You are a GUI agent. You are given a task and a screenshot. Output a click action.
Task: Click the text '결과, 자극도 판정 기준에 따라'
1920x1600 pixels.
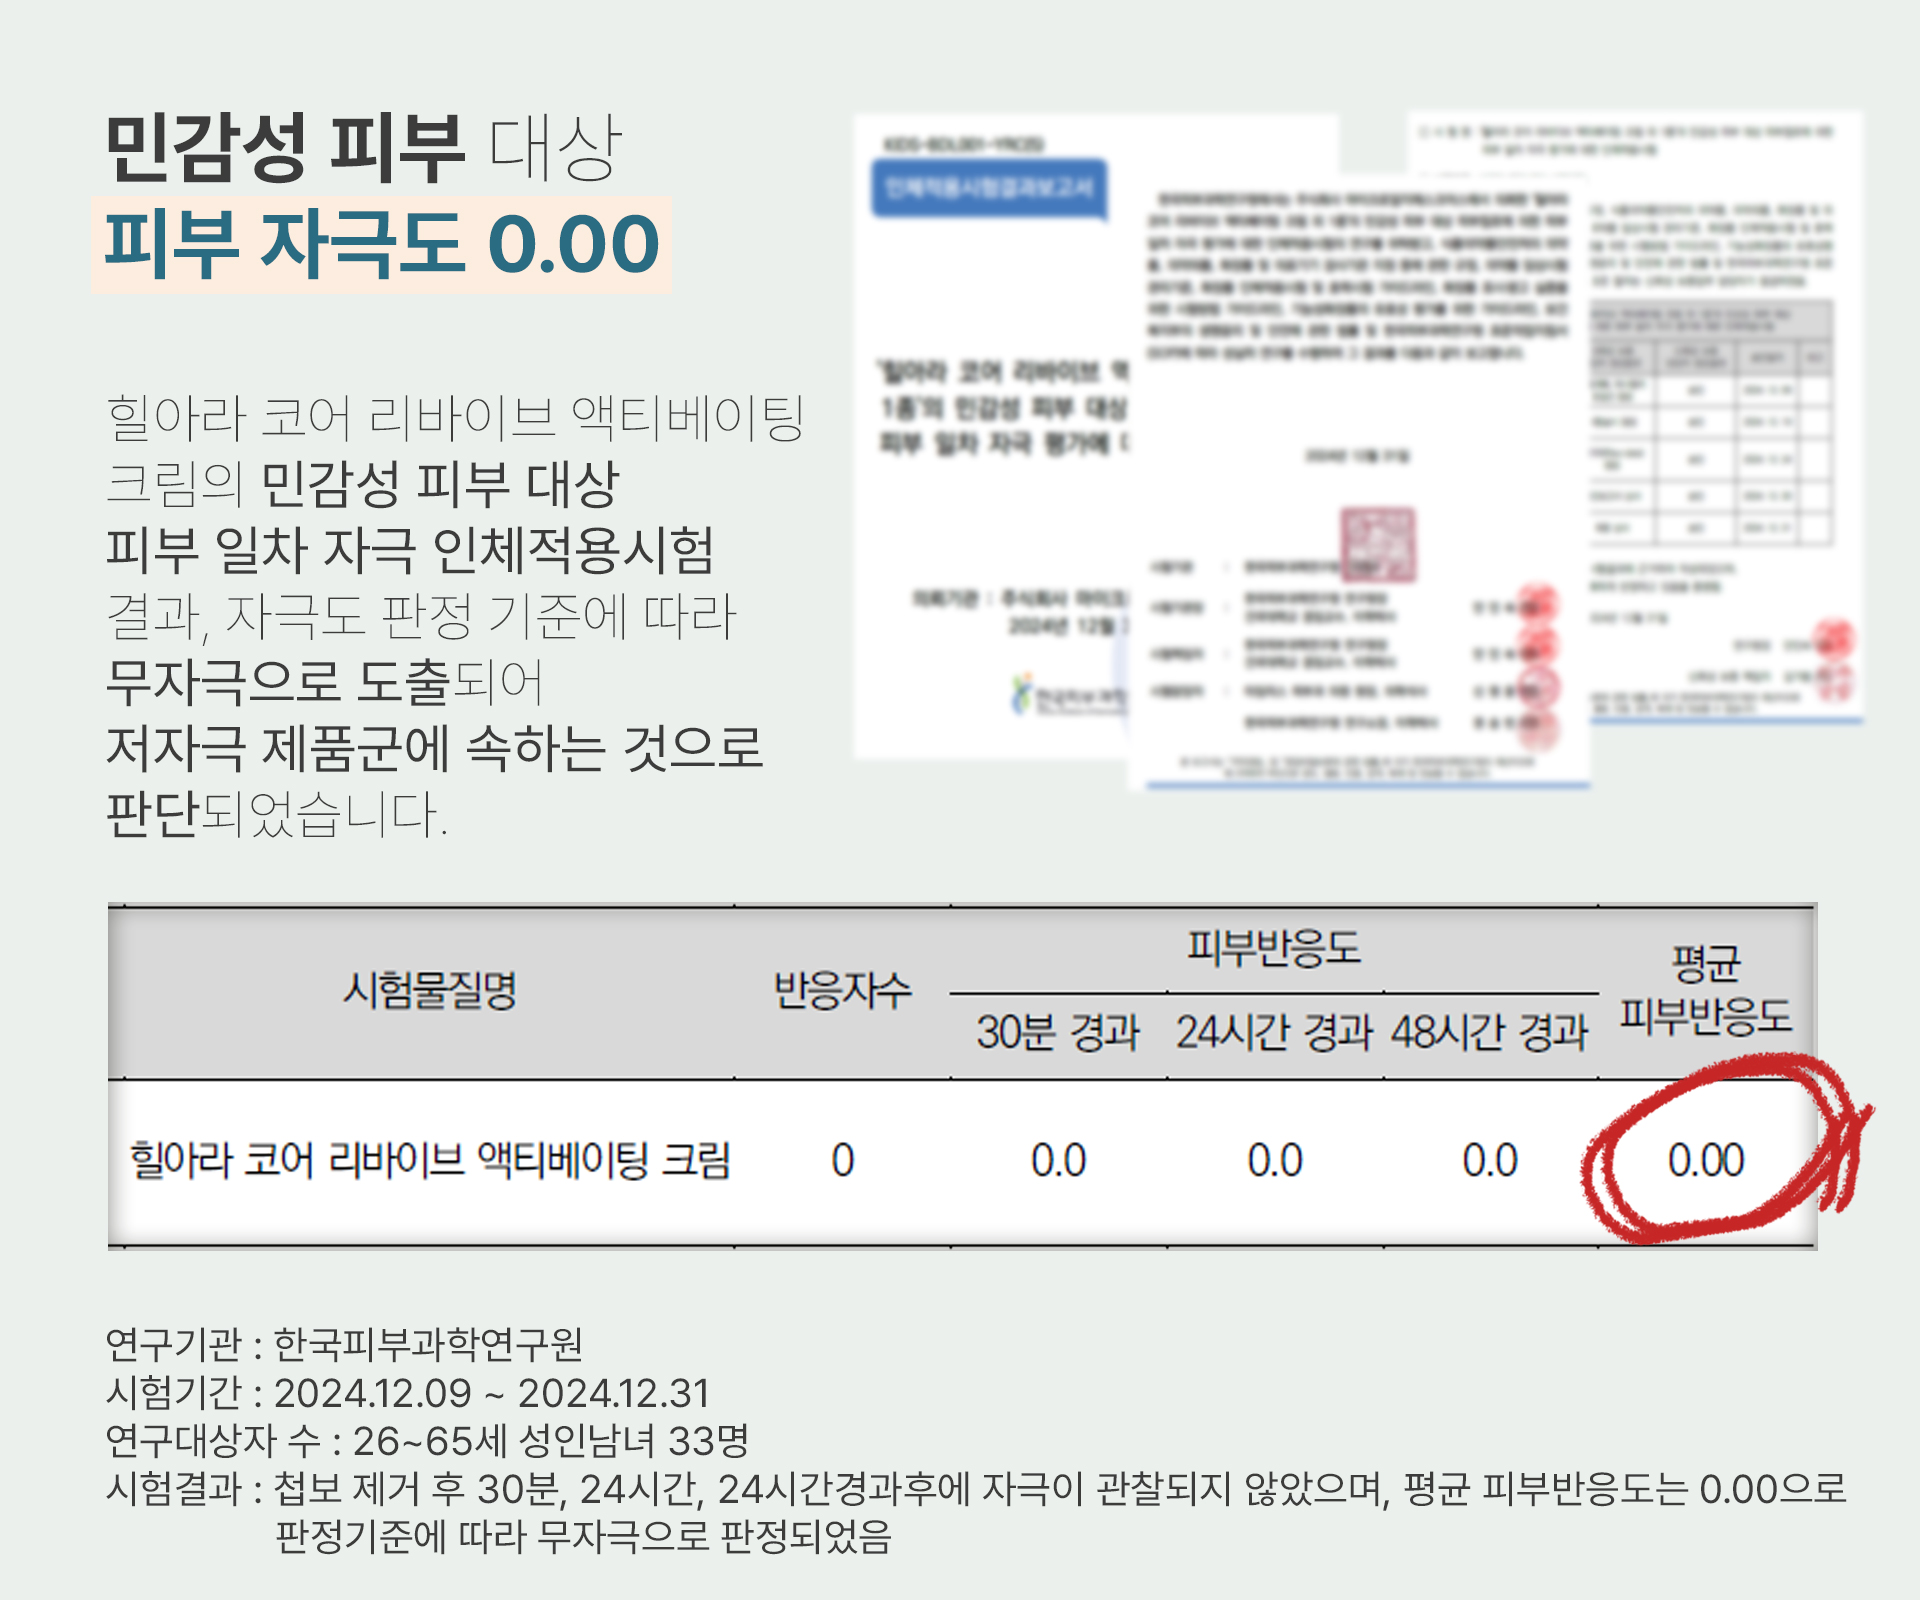pyautogui.click(x=421, y=616)
